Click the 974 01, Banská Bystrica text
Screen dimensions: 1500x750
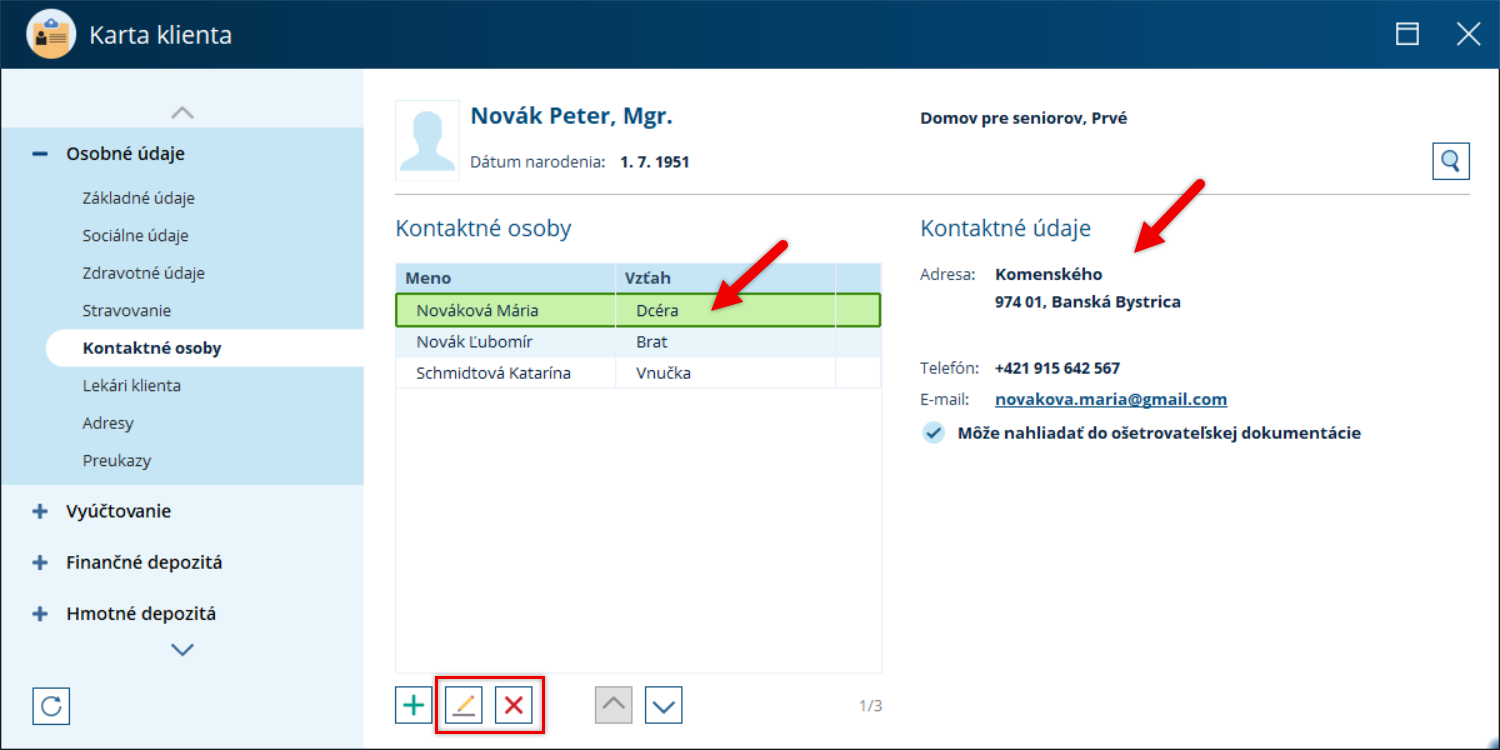[1088, 301]
